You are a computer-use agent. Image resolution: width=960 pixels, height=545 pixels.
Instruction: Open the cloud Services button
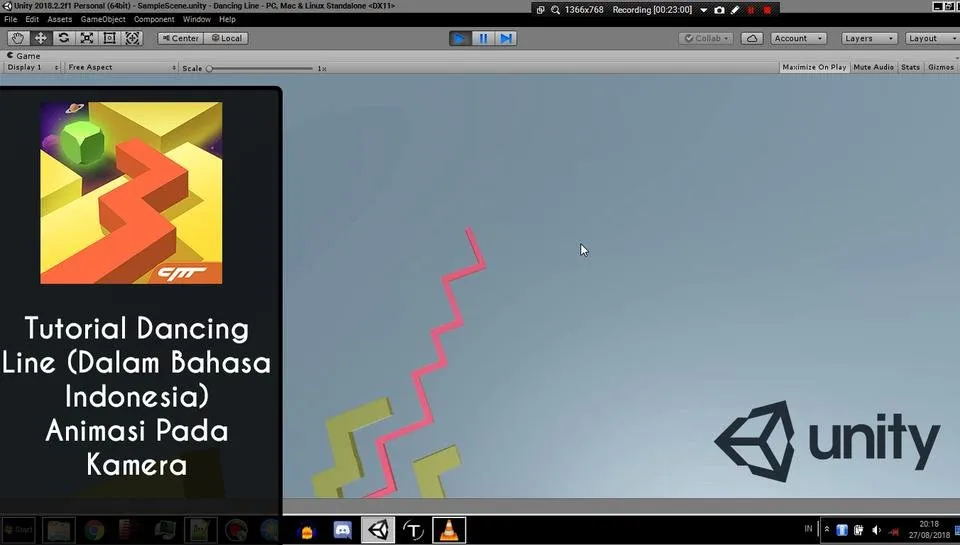pos(752,38)
